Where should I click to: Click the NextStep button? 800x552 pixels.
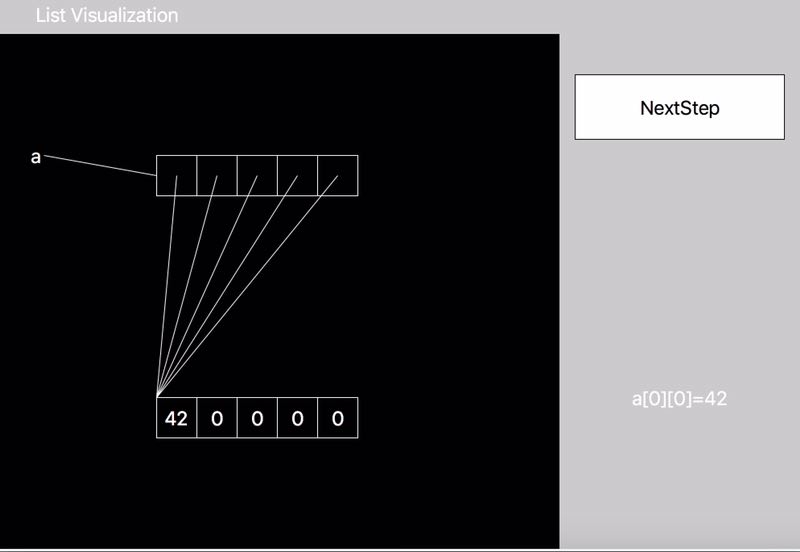pos(680,107)
